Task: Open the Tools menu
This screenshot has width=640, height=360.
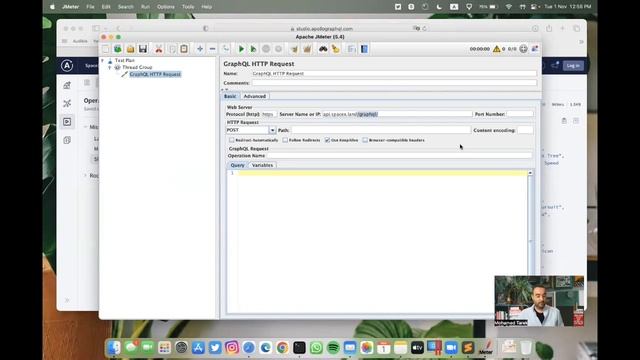Action: coord(188,7)
